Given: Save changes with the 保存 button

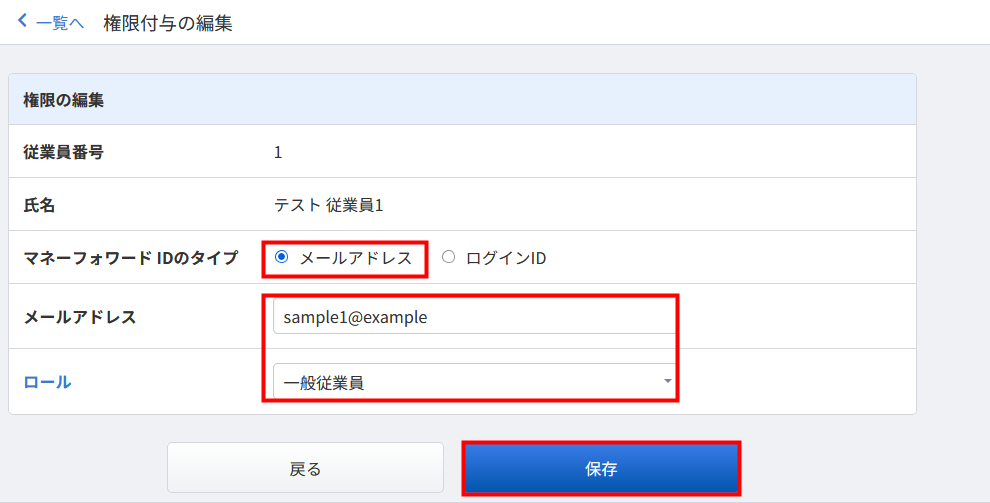Looking at the screenshot, I should [601, 468].
